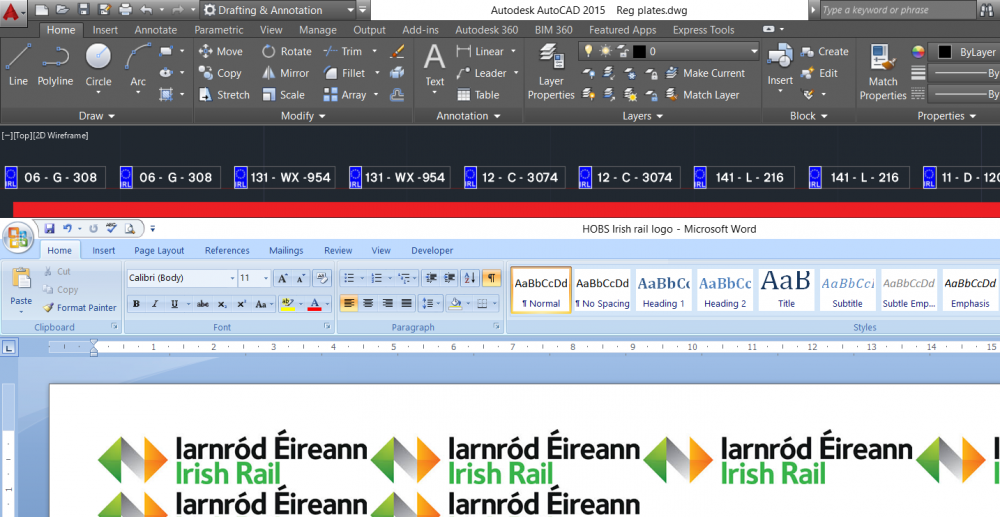Click the Array tool in AutoCAD
The width and height of the screenshot is (1000, 517).
pos(345,95)
